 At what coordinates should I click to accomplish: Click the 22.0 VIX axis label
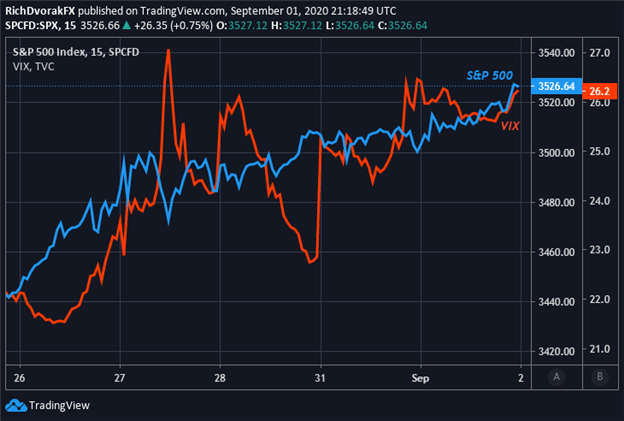(599, 299)
